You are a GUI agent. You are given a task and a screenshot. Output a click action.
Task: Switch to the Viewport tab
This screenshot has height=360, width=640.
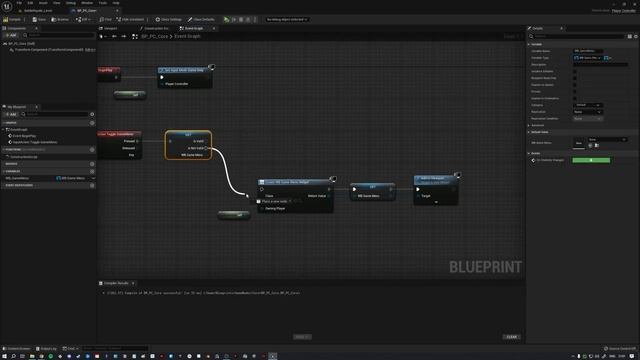tap(109, 28)
